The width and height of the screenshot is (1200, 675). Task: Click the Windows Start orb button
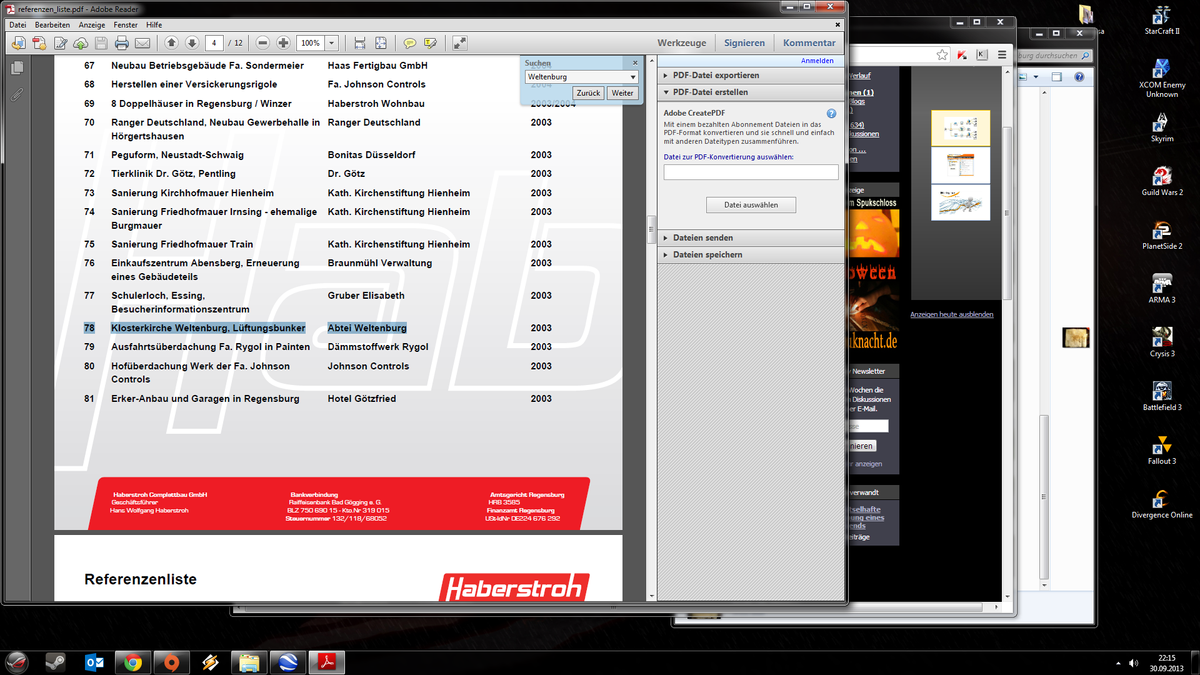pos(17,662)
